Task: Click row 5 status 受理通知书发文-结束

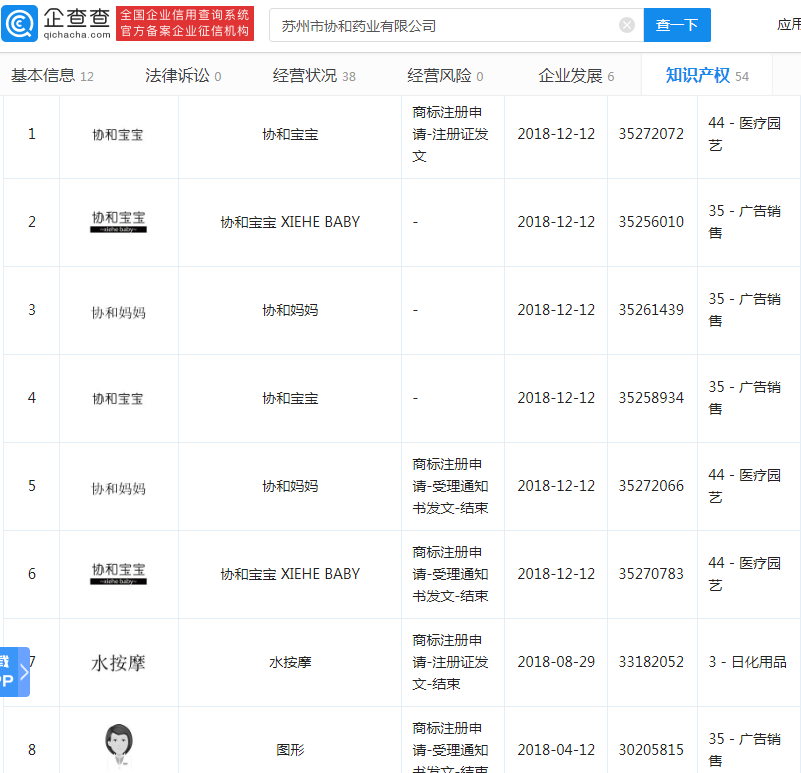Action: click(x=450, y=486)
